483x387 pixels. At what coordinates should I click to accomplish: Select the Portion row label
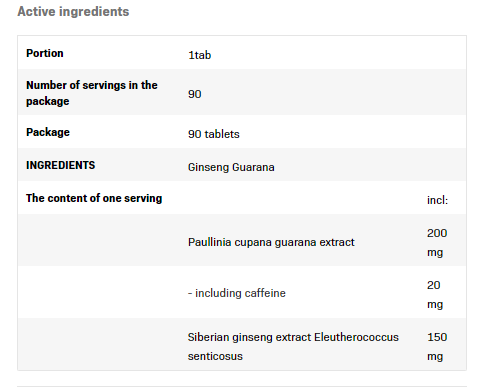point(45,53)
